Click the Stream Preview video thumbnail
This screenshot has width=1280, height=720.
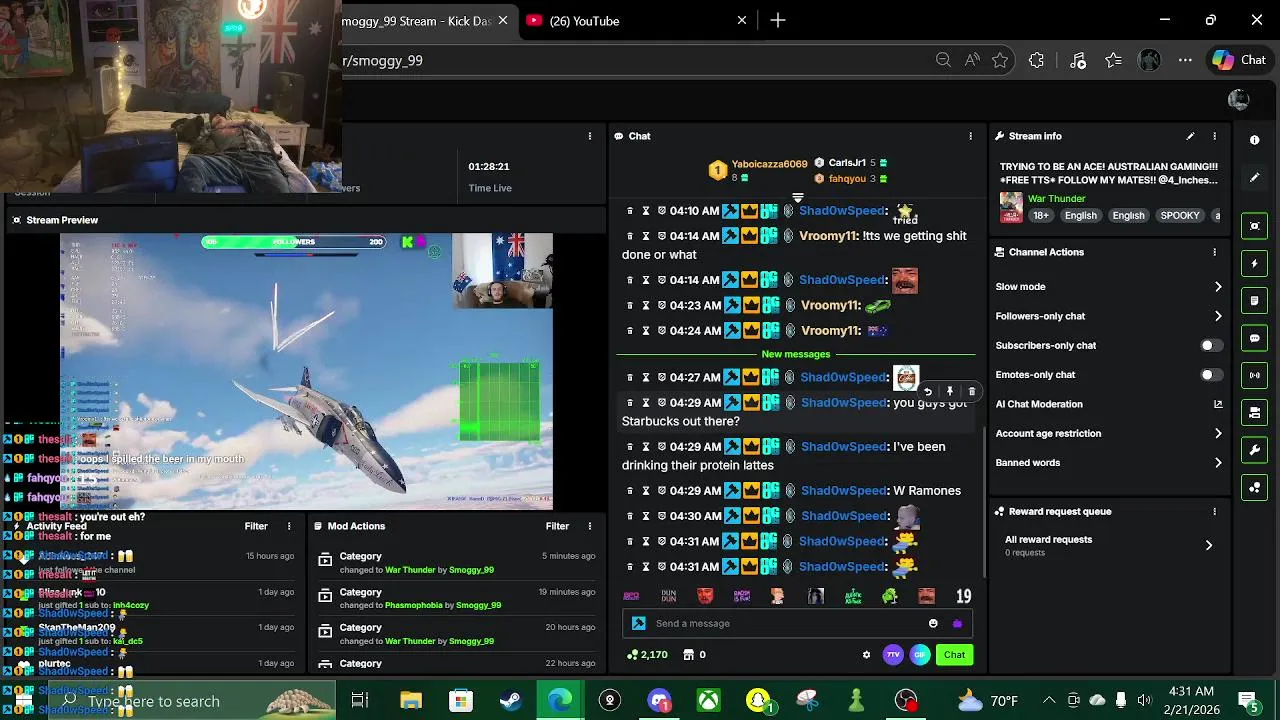306,371
